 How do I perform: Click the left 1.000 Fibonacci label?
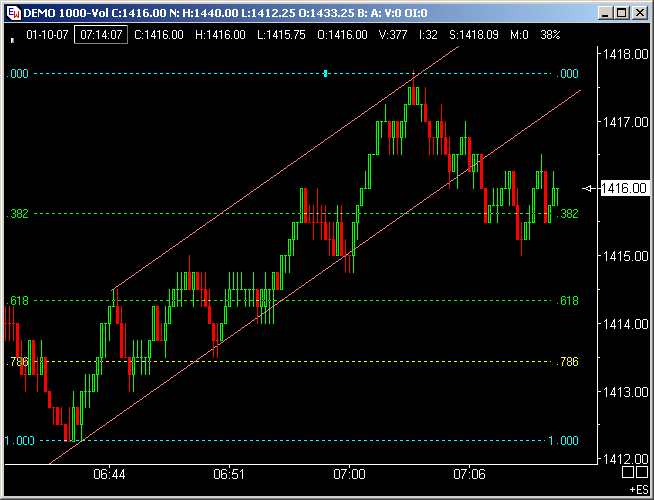[20, 441]
